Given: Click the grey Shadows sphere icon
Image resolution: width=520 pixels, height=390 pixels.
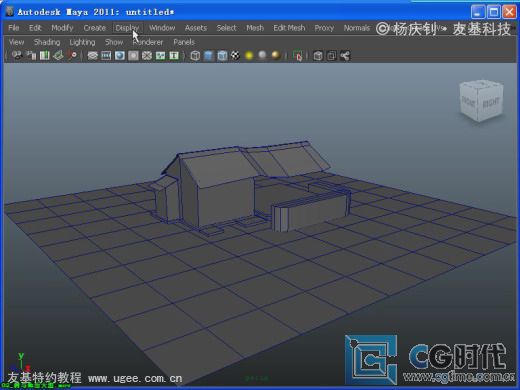Looking at the screenshot, I should click(263, 55).
